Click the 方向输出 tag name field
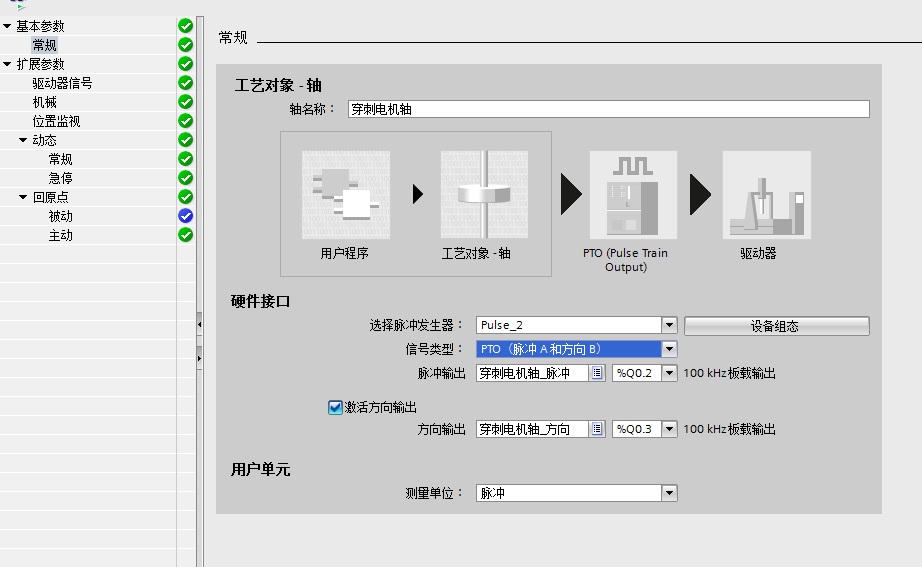The image size is (922, 567). 532,429
